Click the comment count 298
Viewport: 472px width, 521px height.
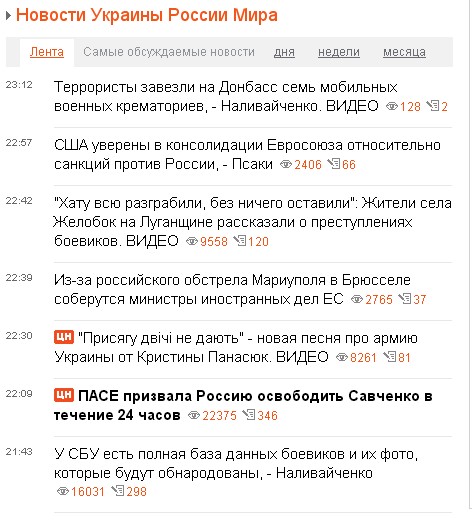(x=136, y=492)
